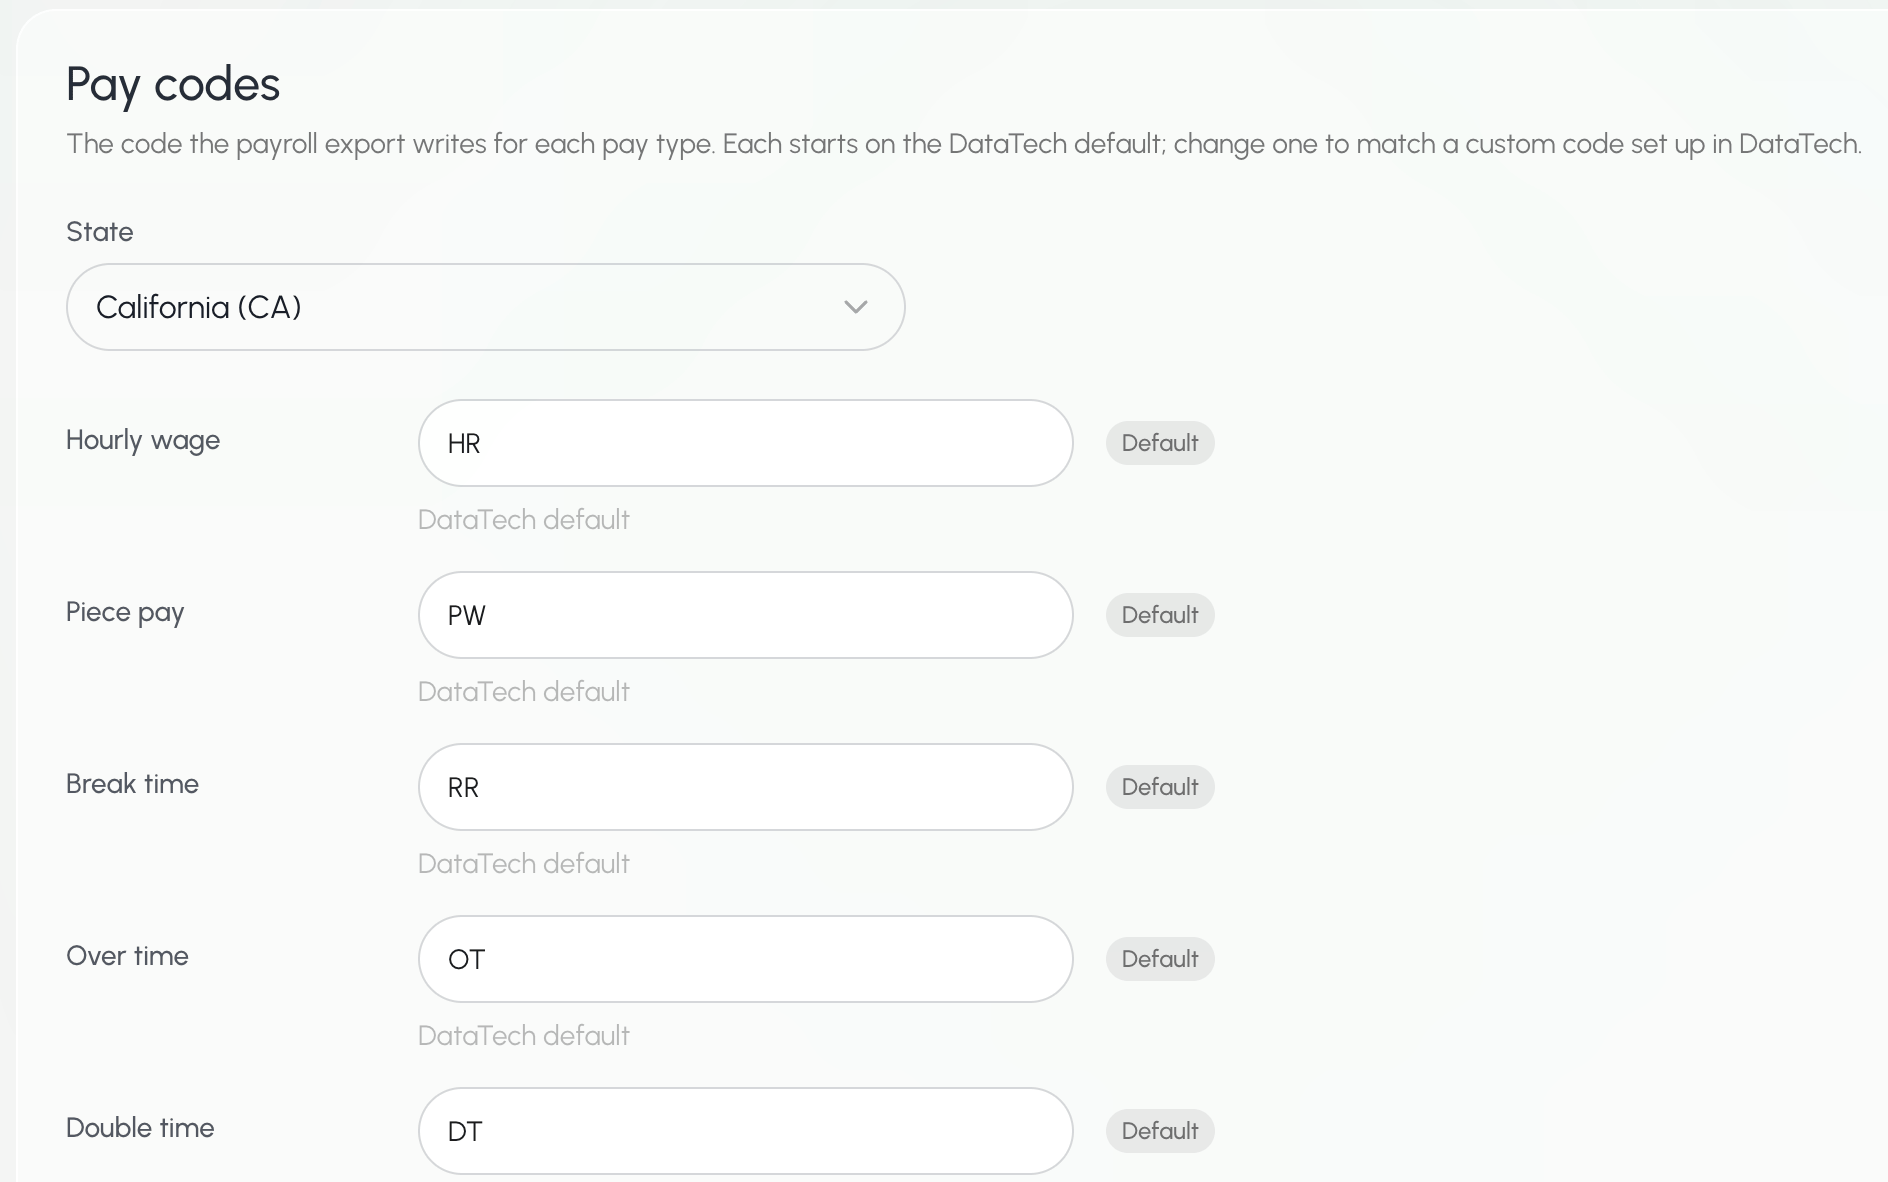This screenshot has height=1182, width=1888.
Task: Select the Over time code field OT
Action: pyautogui.click(x=745, y=959)
